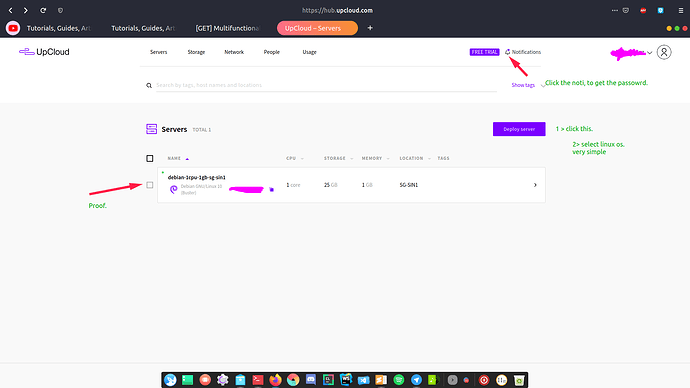Click the Pocket save icon in the address bar

626,10
